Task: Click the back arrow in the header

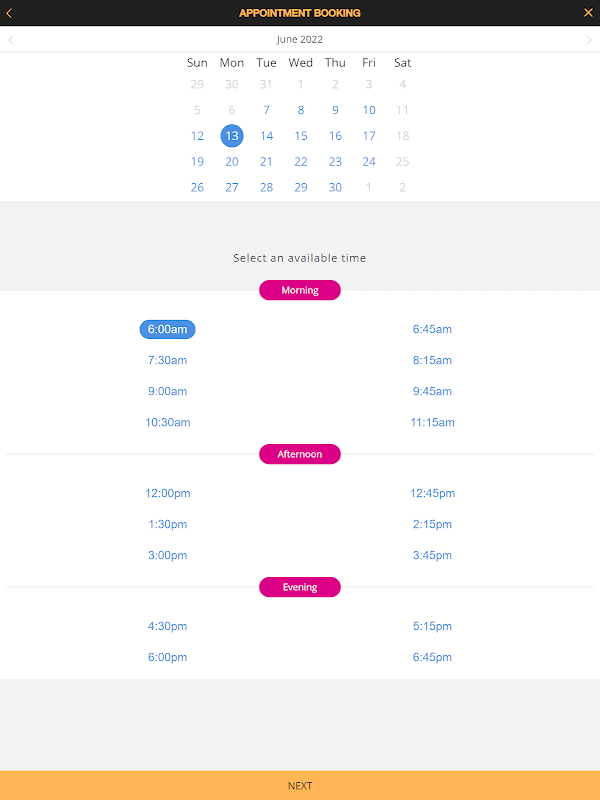Action: (x=10, y=13)
